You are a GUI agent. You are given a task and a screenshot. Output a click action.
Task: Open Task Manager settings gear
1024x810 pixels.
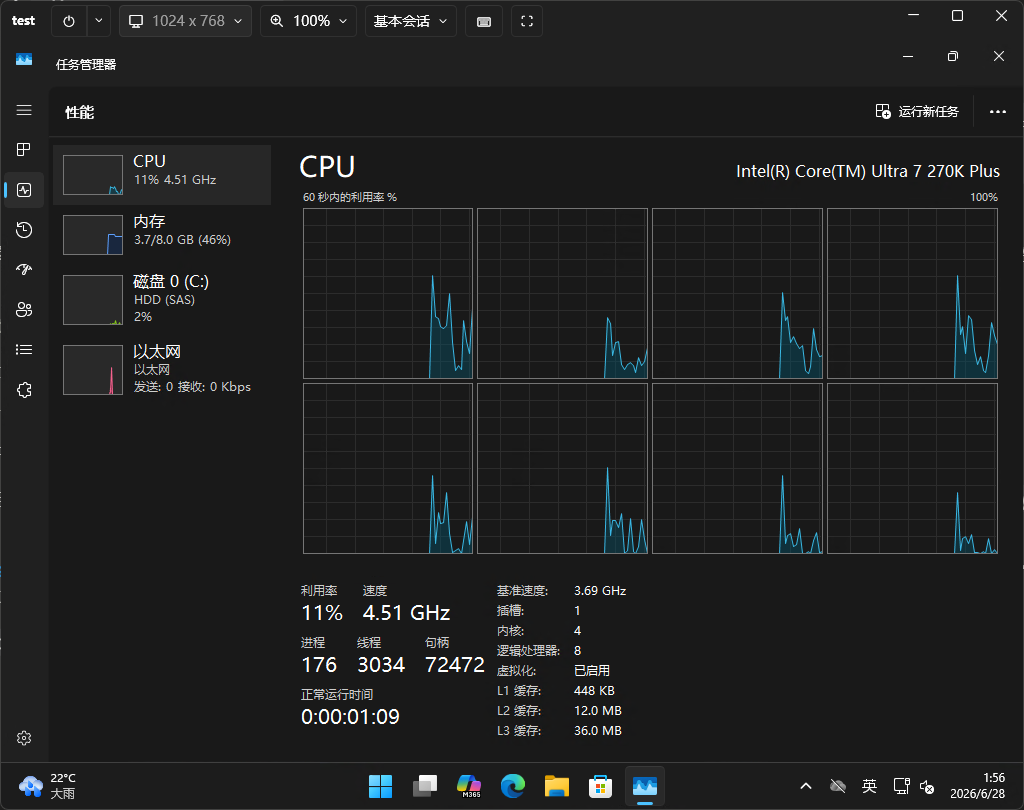tap(24, 738)
